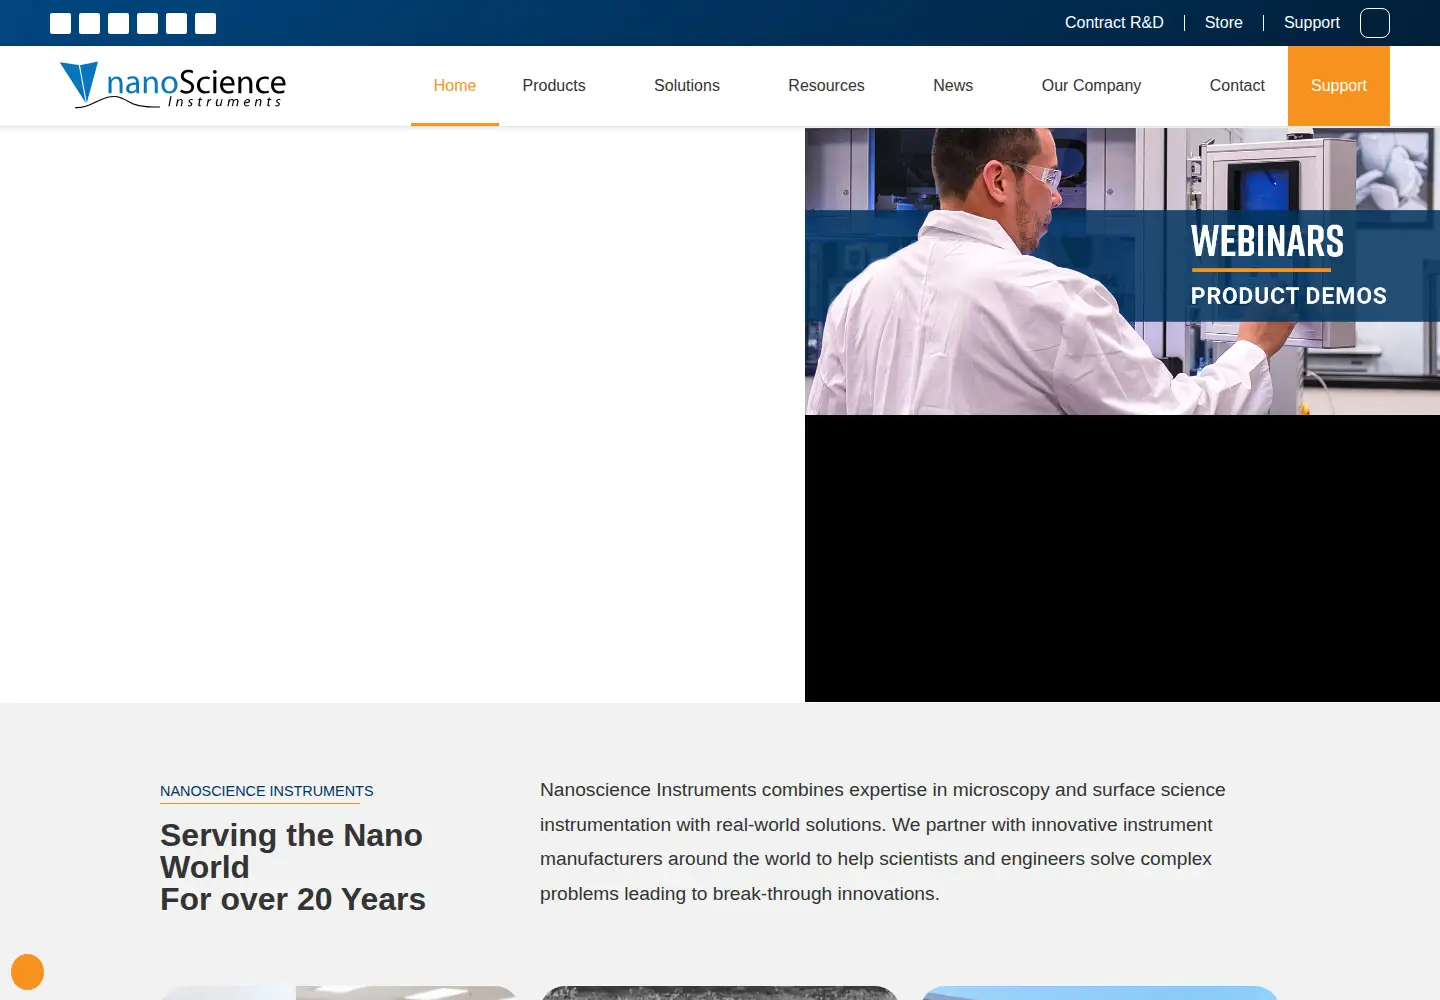The image size is (1440, 1000).
Task: Click the Support link in top bar
Action: (1312, 23)
